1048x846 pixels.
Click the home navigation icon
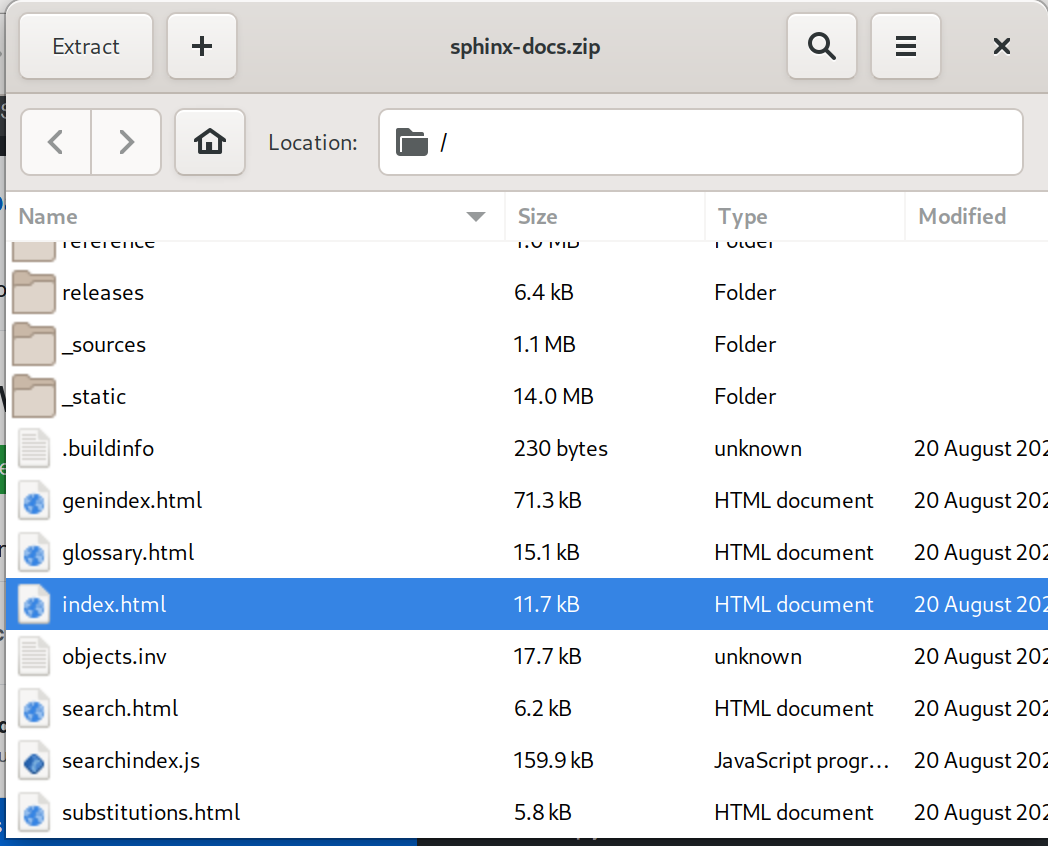tap(209, 142)
